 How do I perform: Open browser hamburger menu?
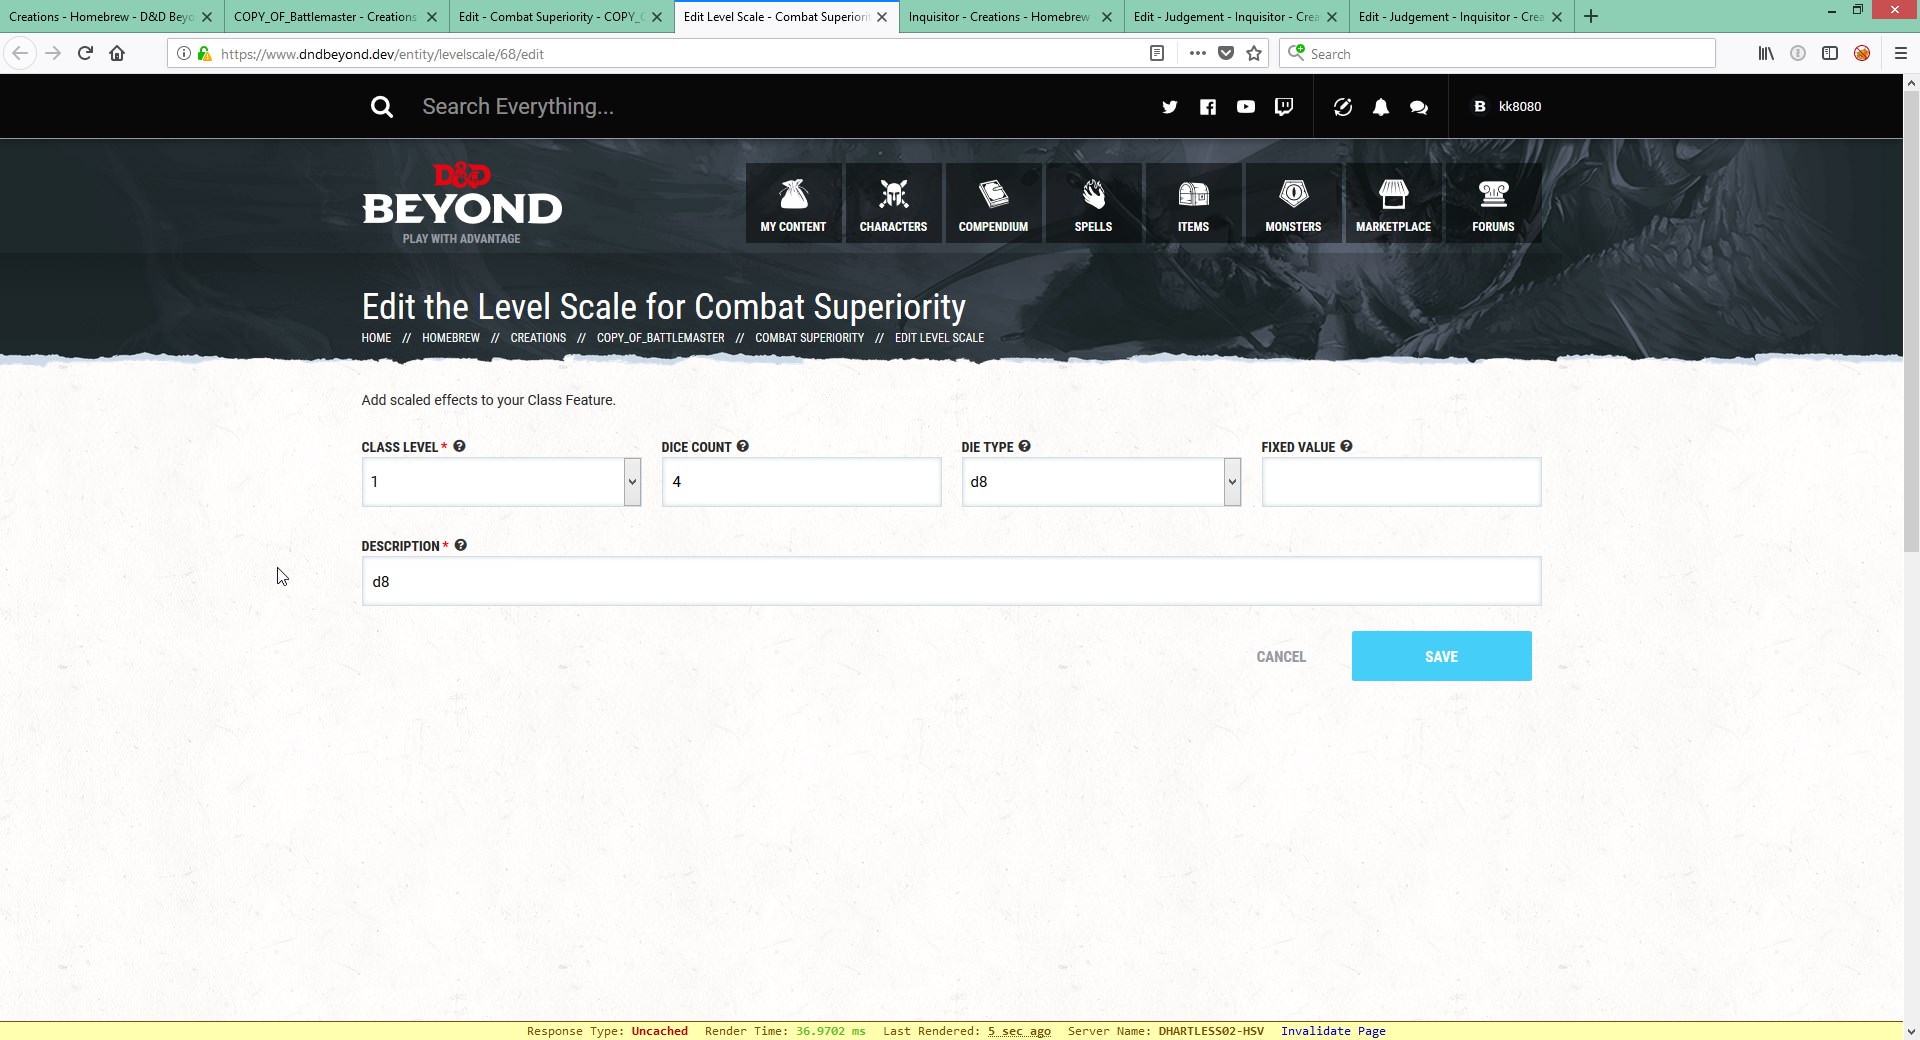click(1901, 54)
